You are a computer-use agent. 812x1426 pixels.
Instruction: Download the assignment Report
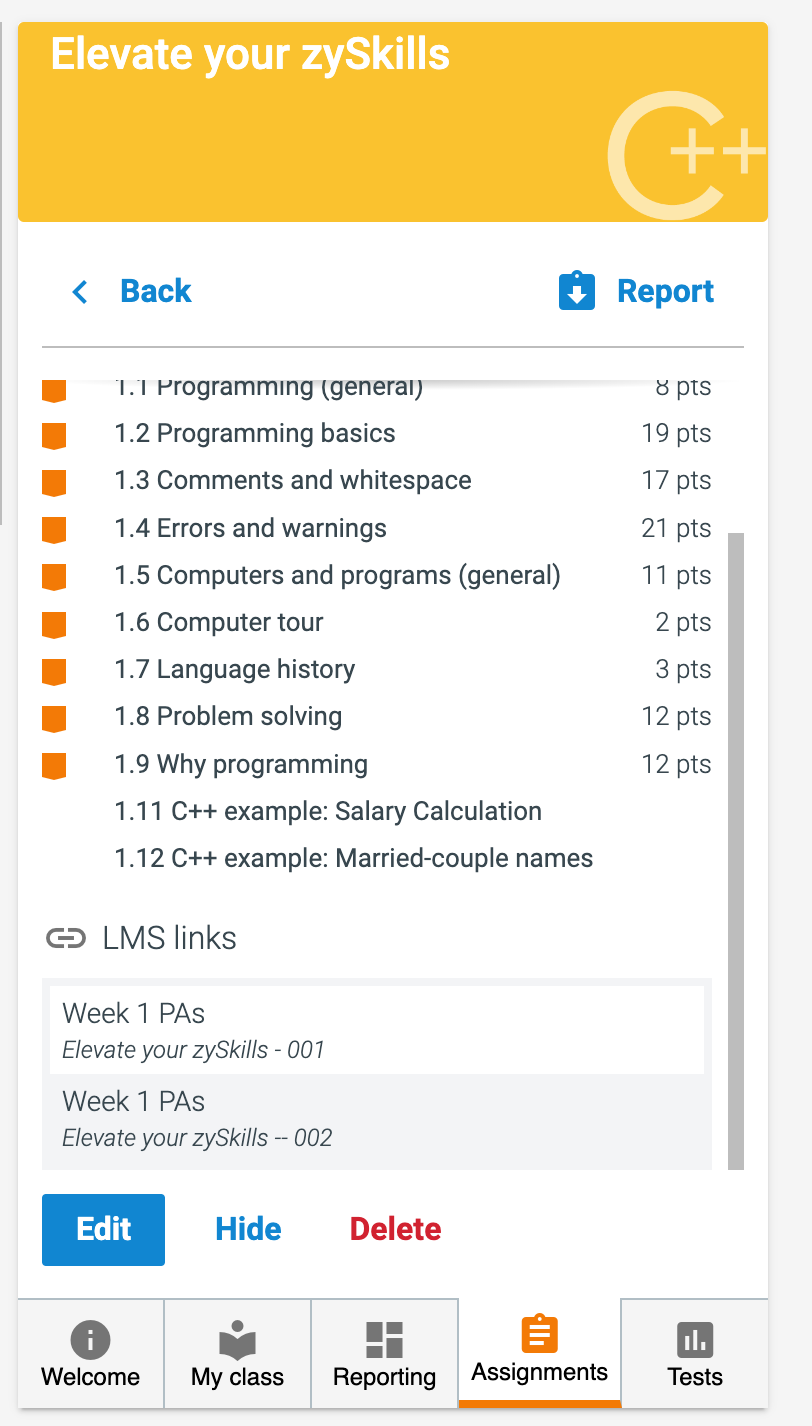pos(636,291)
